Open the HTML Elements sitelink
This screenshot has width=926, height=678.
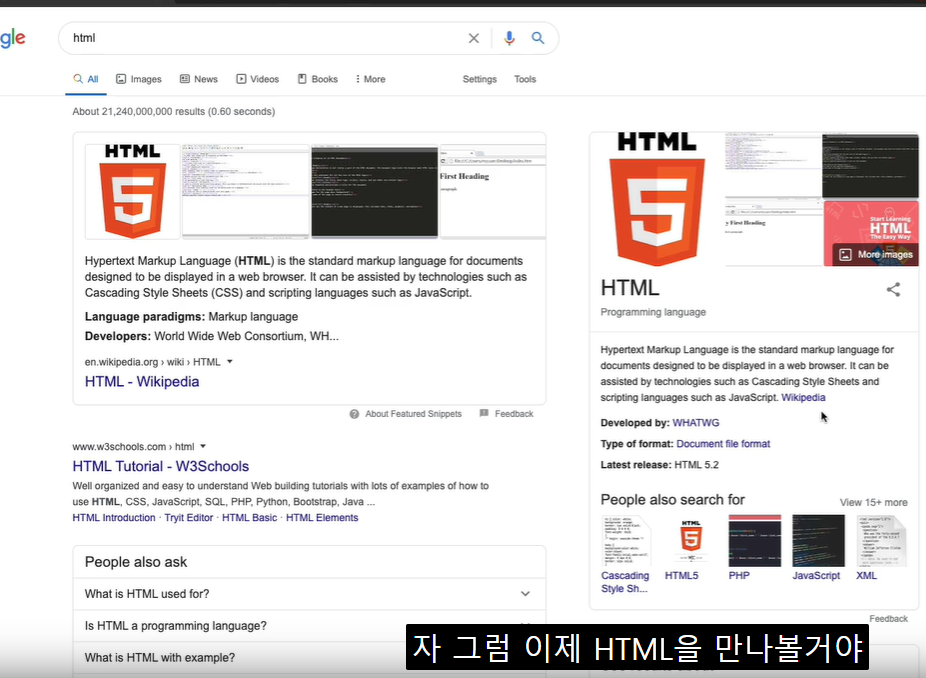(x=322, y=518)
